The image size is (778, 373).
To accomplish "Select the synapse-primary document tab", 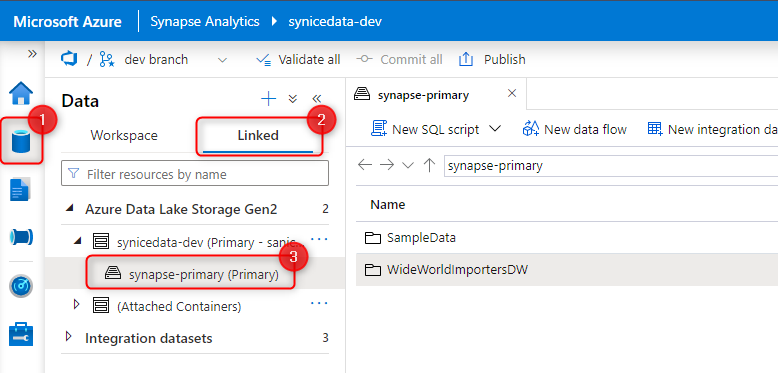I will [423, 95].
